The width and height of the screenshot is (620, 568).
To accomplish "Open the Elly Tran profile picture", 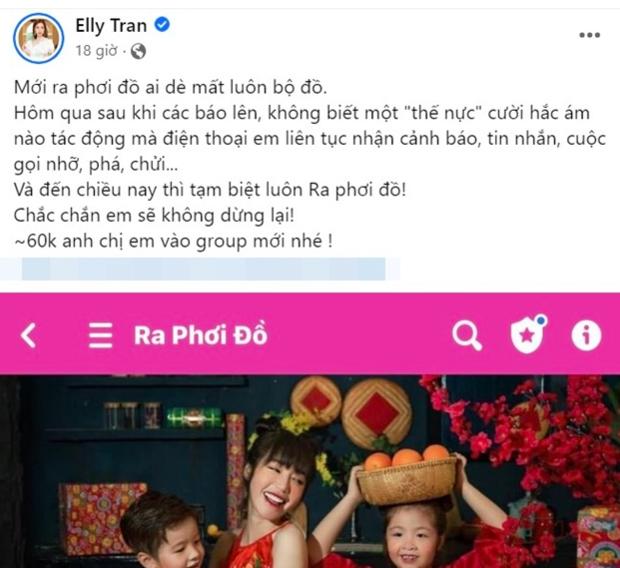I will click(x=38, y=38).
